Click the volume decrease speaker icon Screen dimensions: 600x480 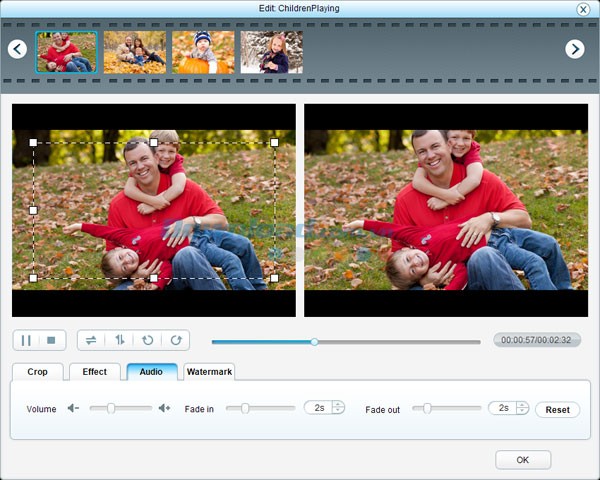[73, 408]
